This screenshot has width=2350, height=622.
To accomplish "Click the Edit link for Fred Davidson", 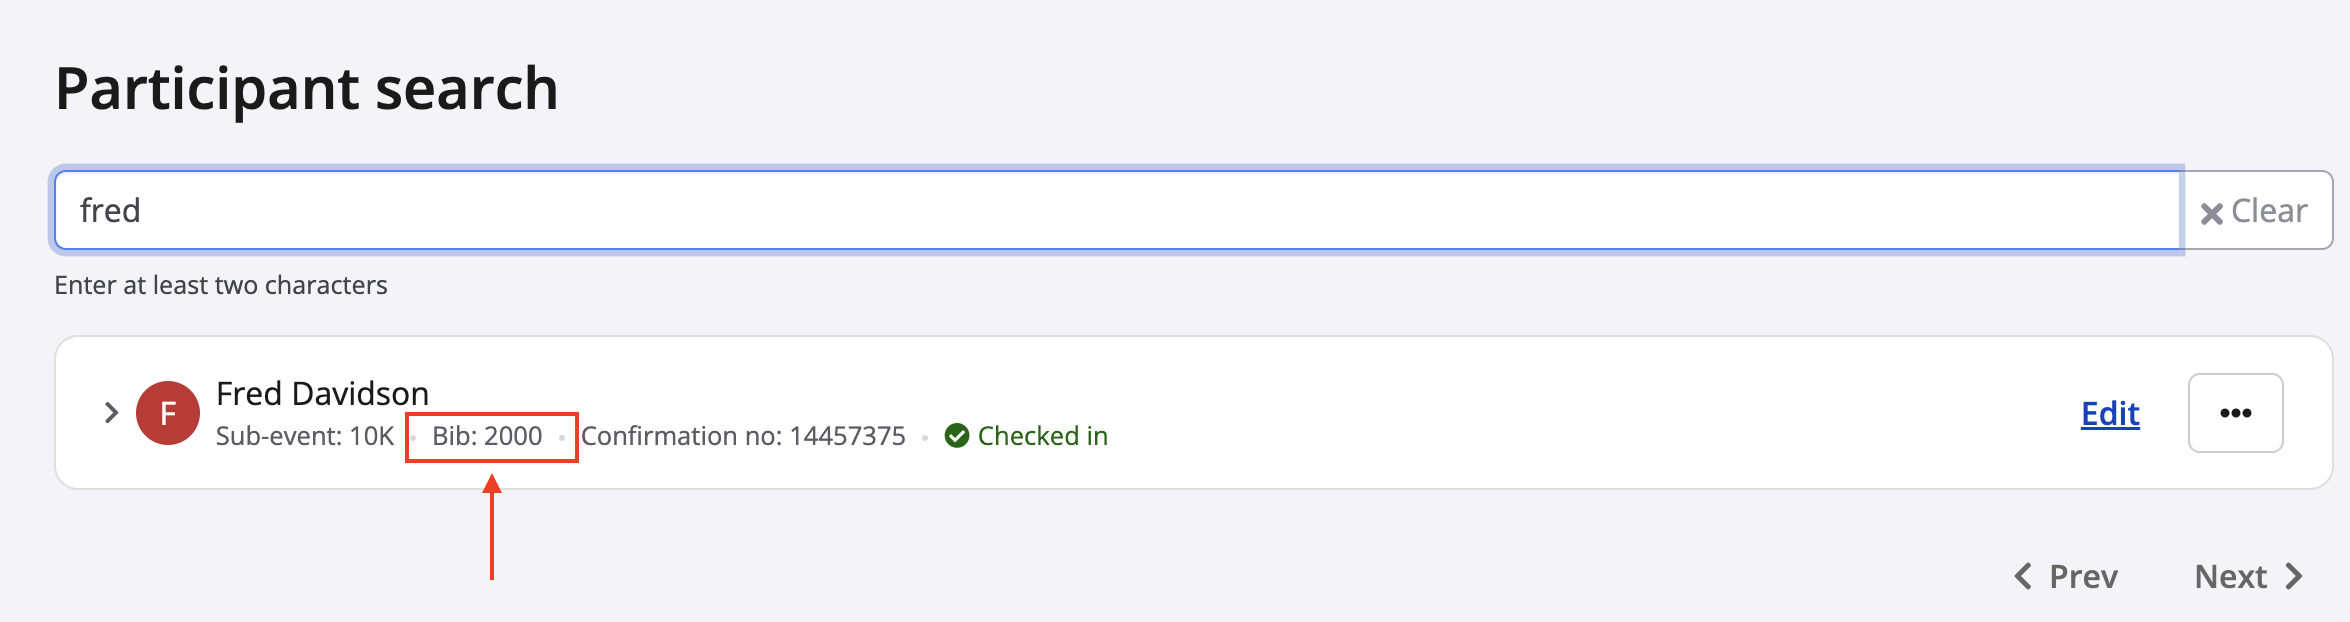I will (x=2110, y=413).
